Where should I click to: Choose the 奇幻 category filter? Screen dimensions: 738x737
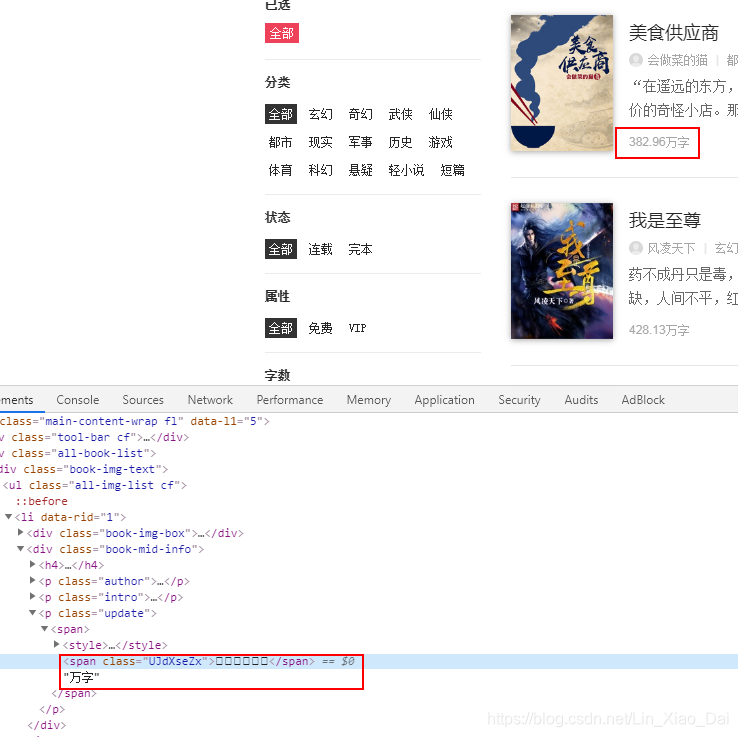(x=361, y=114)
